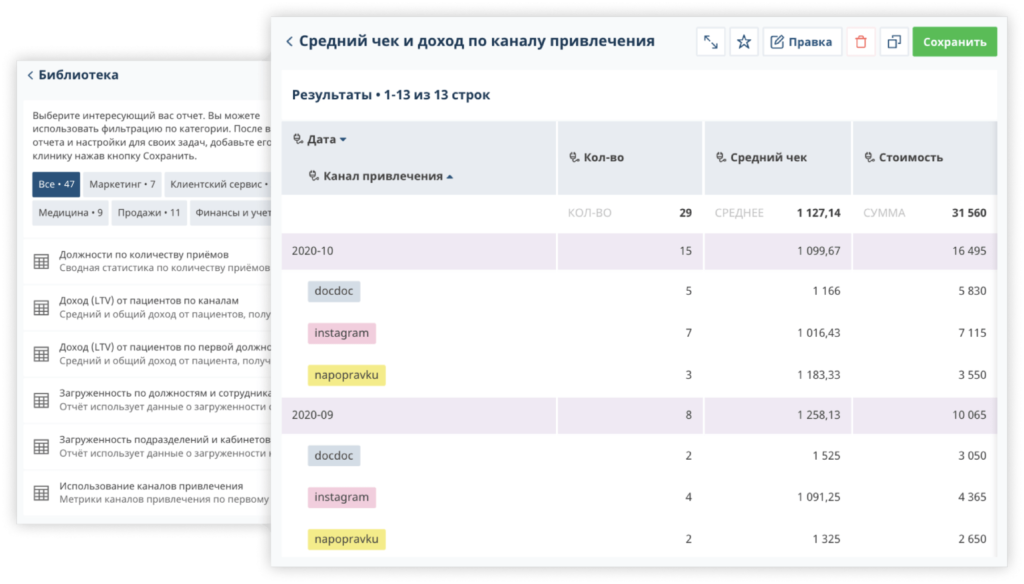Toggle Канал привлечения sort arrow
This screenshot has width=1024, height=584.
[x=450, y=177]
